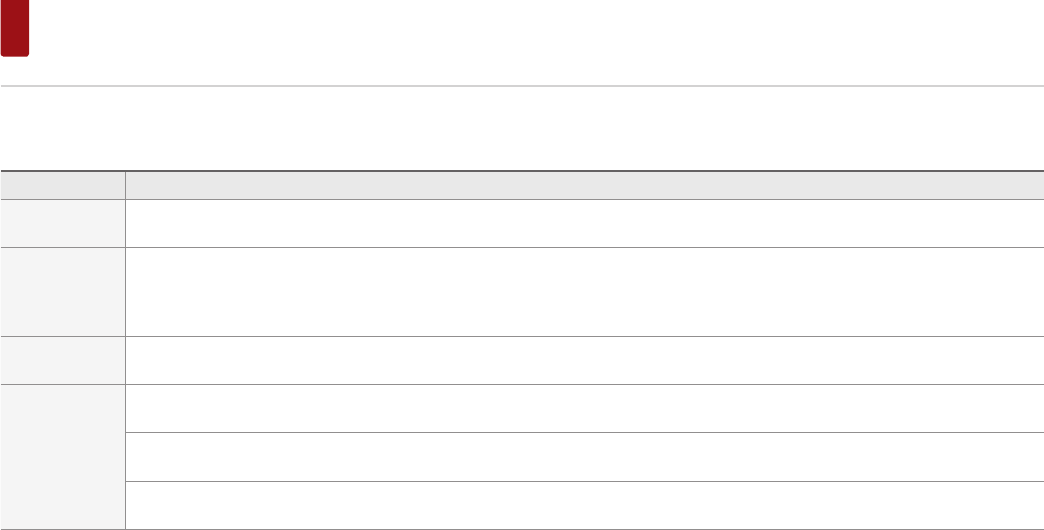Select the wide right header cell of table
This screenshot has width=1044, height=530.
579,185
